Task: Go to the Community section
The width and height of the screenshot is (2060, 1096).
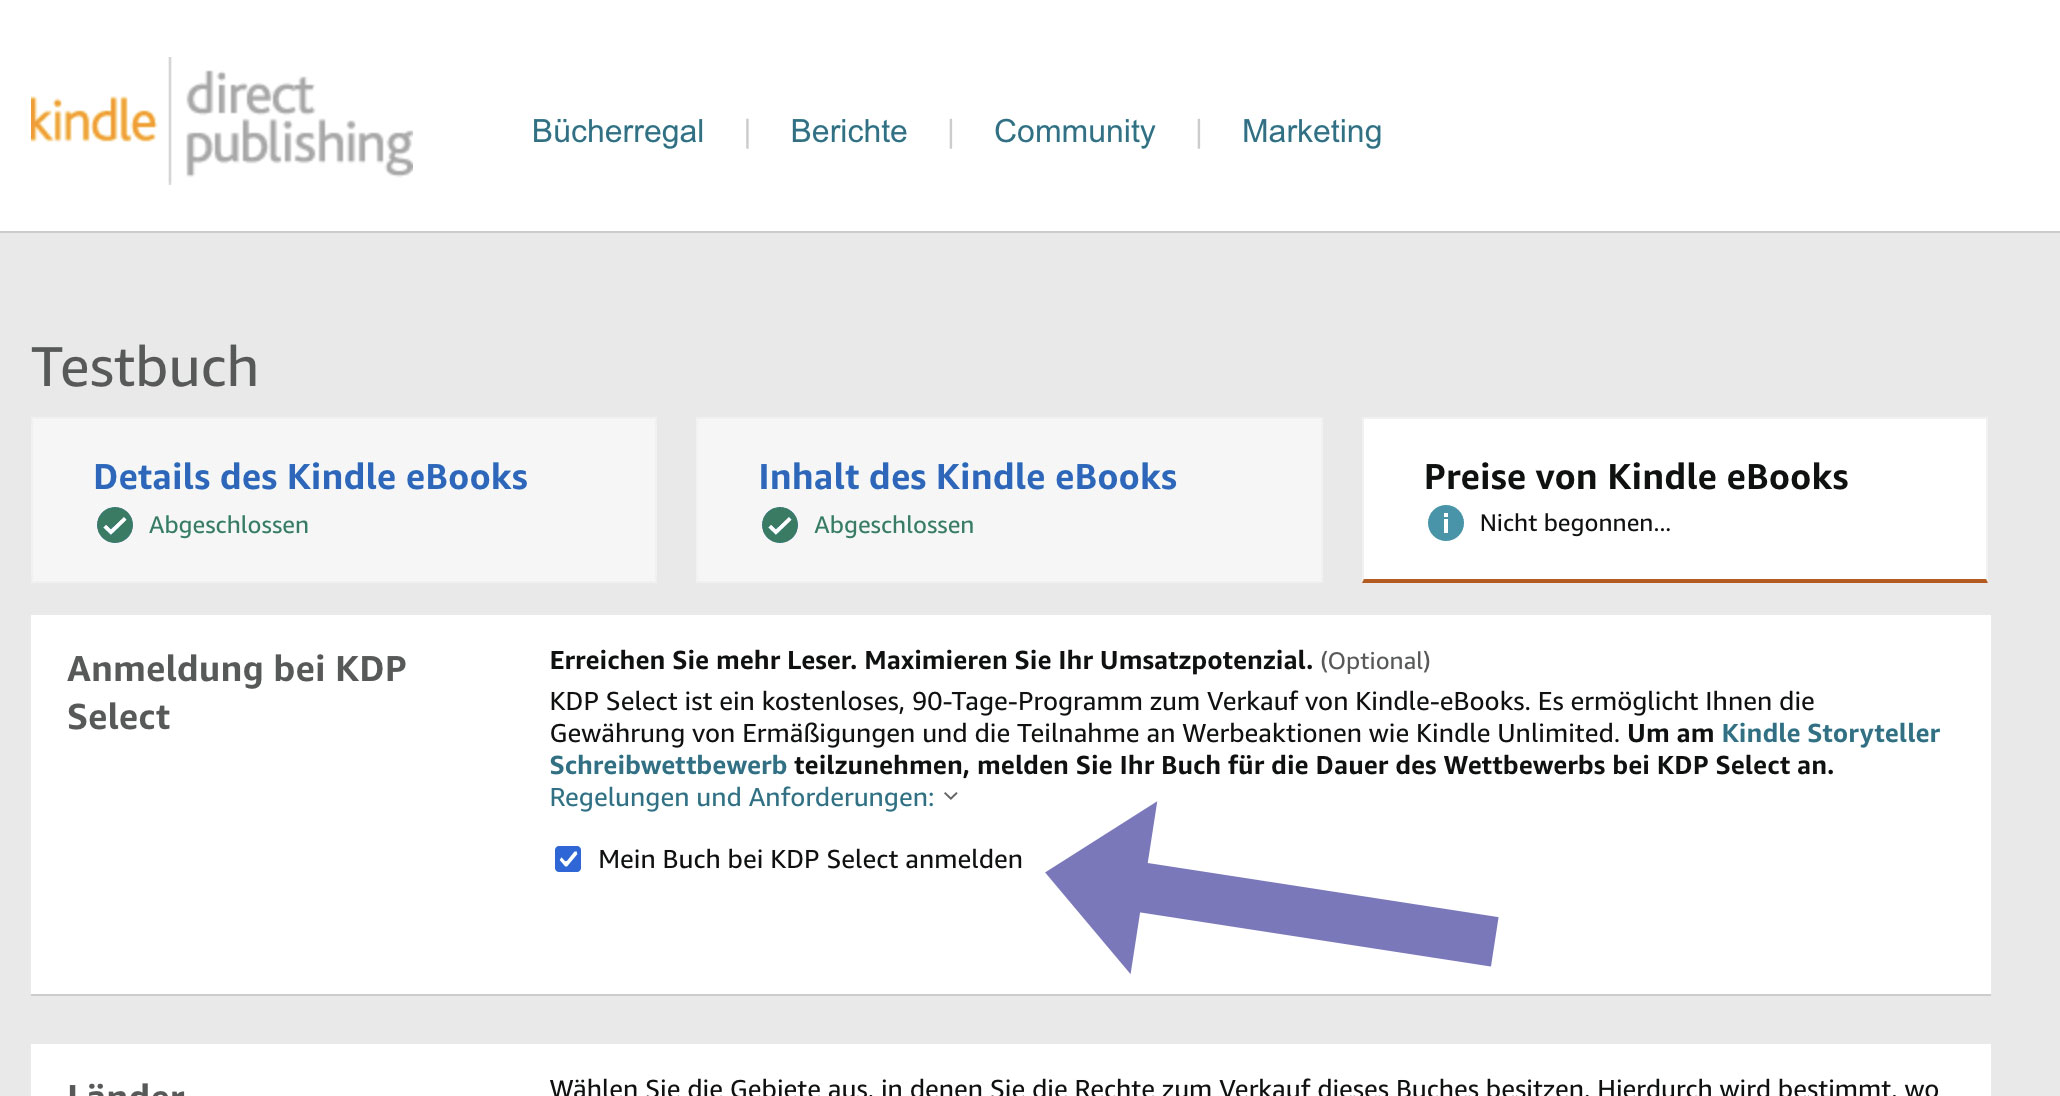Action: pyautogui.click(x=1074, y=131)
